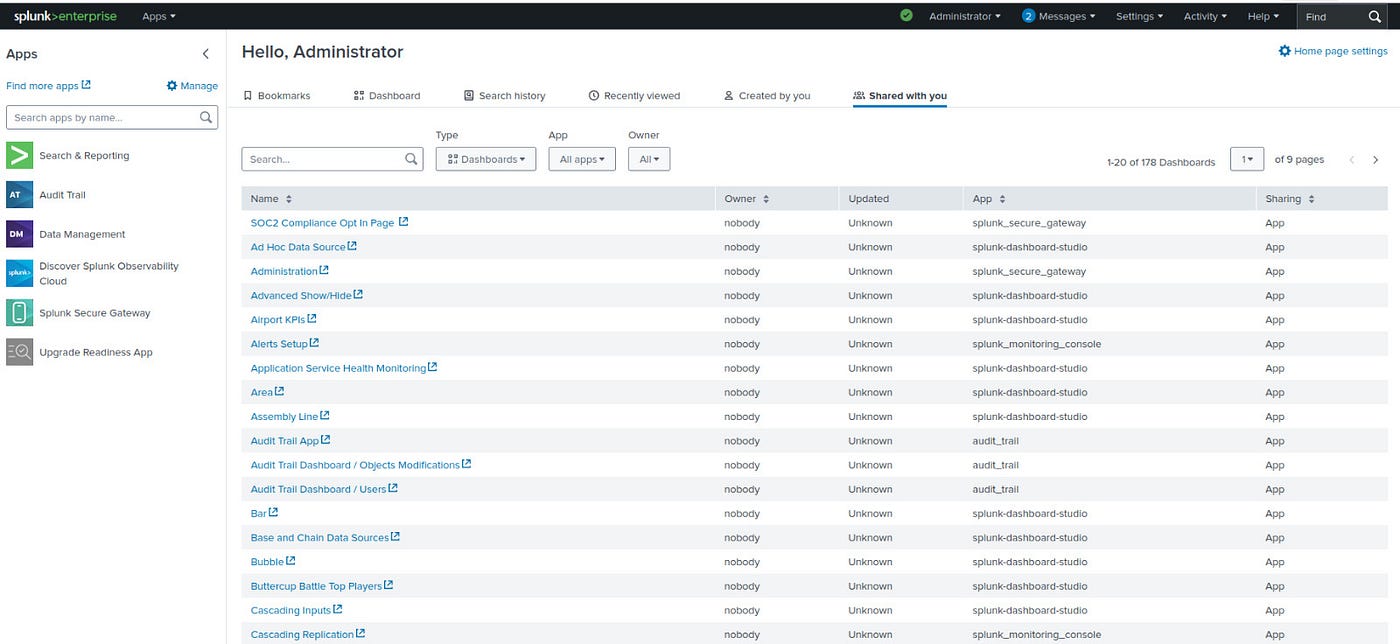
Task: Switch to the Recently viewed tab
Action: click(634, 96)
